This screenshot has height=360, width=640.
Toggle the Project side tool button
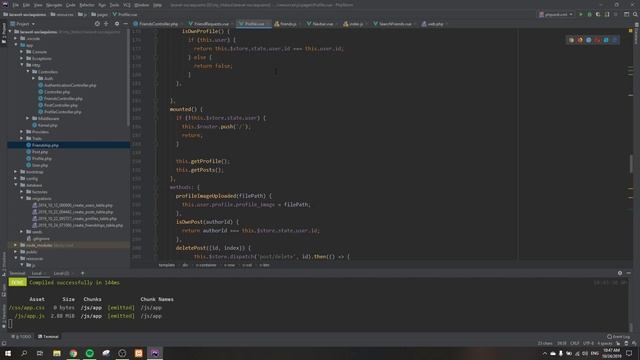(x=4, y=33)
